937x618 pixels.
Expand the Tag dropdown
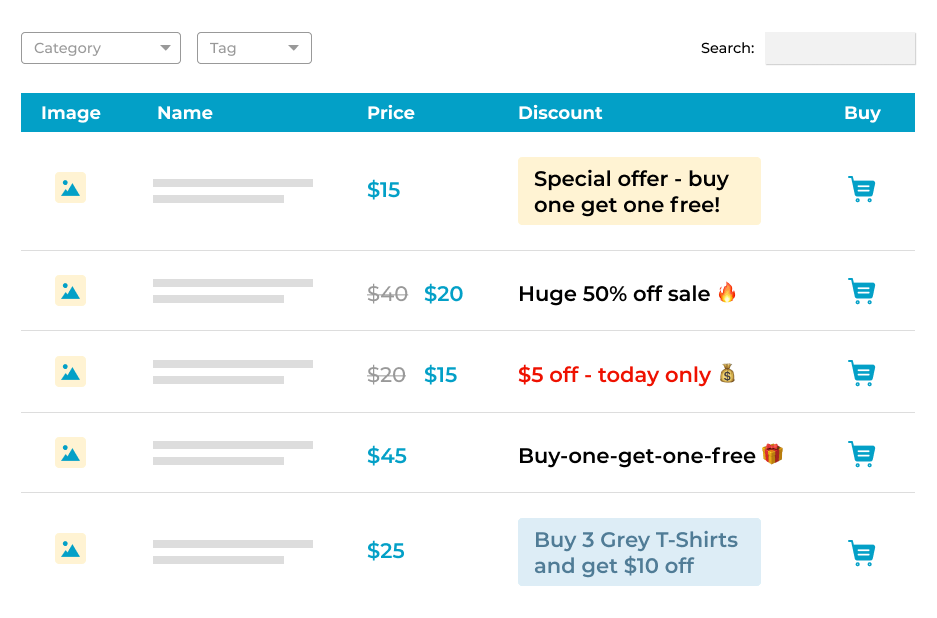tap(254, 47)
